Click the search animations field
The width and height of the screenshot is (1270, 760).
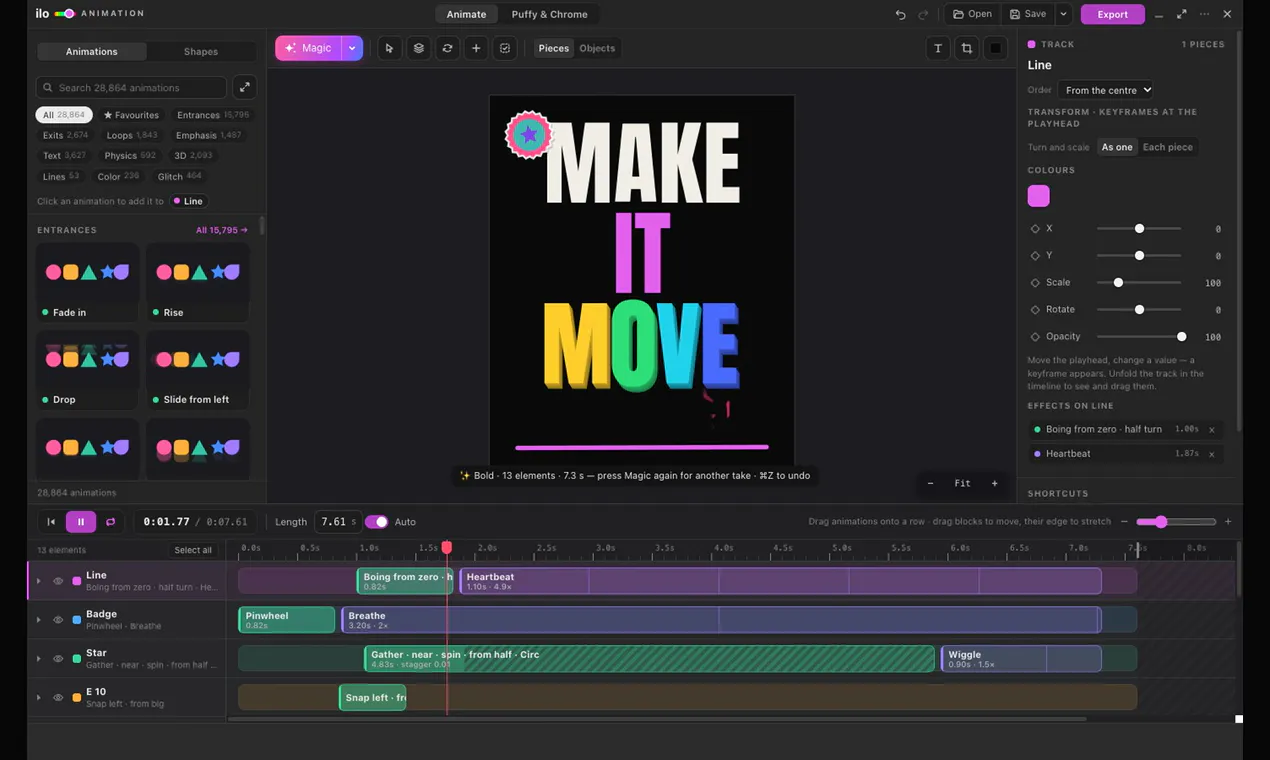point(131,87)
